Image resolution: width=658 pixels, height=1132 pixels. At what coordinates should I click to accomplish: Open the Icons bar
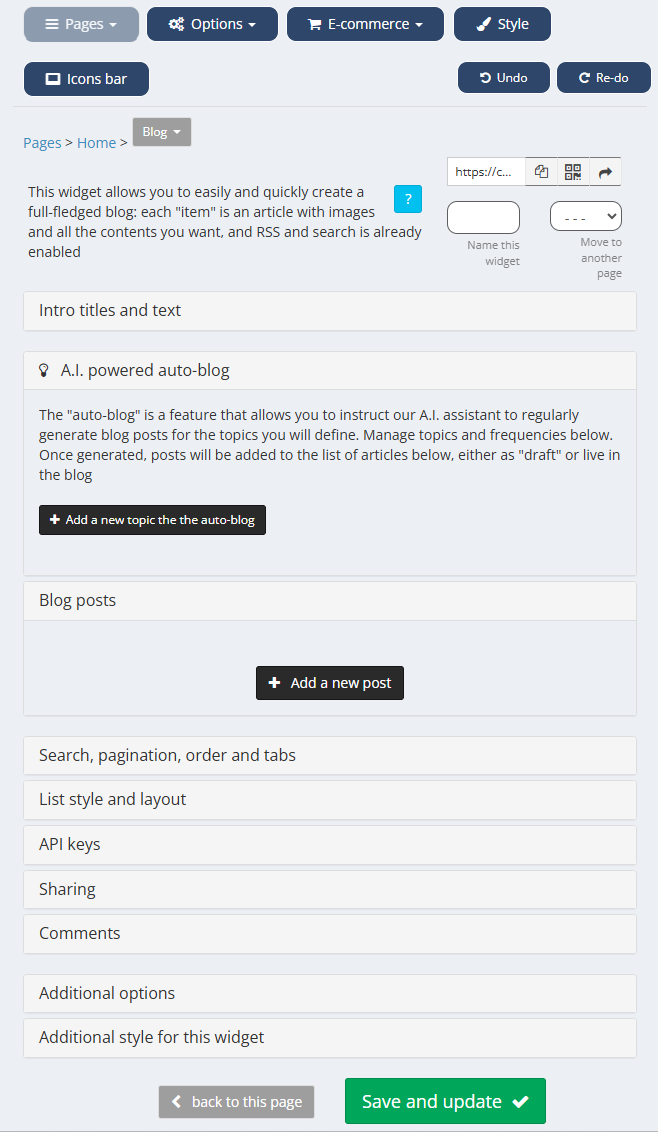(87, 78)
